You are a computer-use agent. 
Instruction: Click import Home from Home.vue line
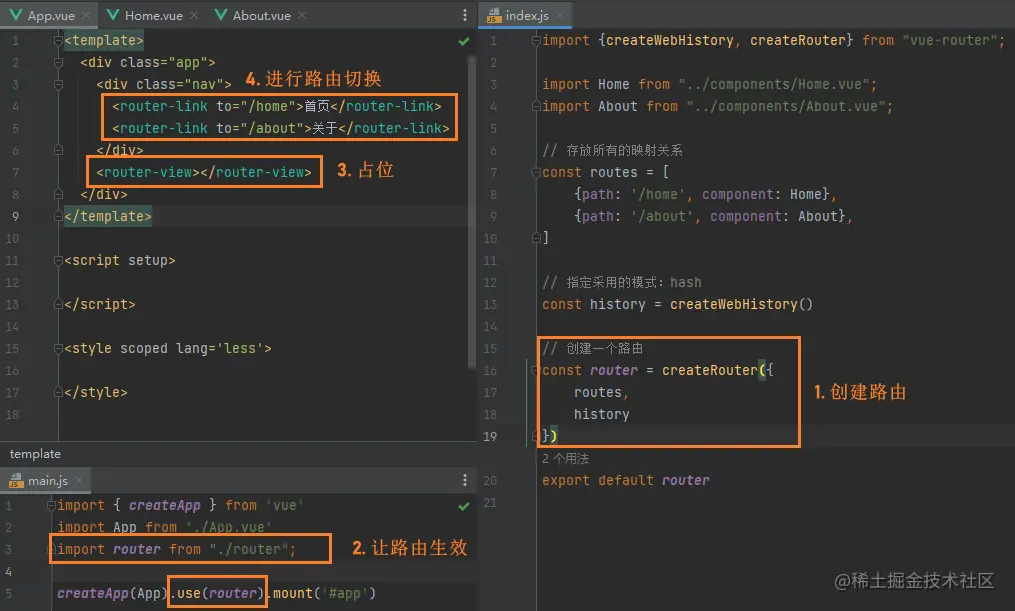point(709,84)
